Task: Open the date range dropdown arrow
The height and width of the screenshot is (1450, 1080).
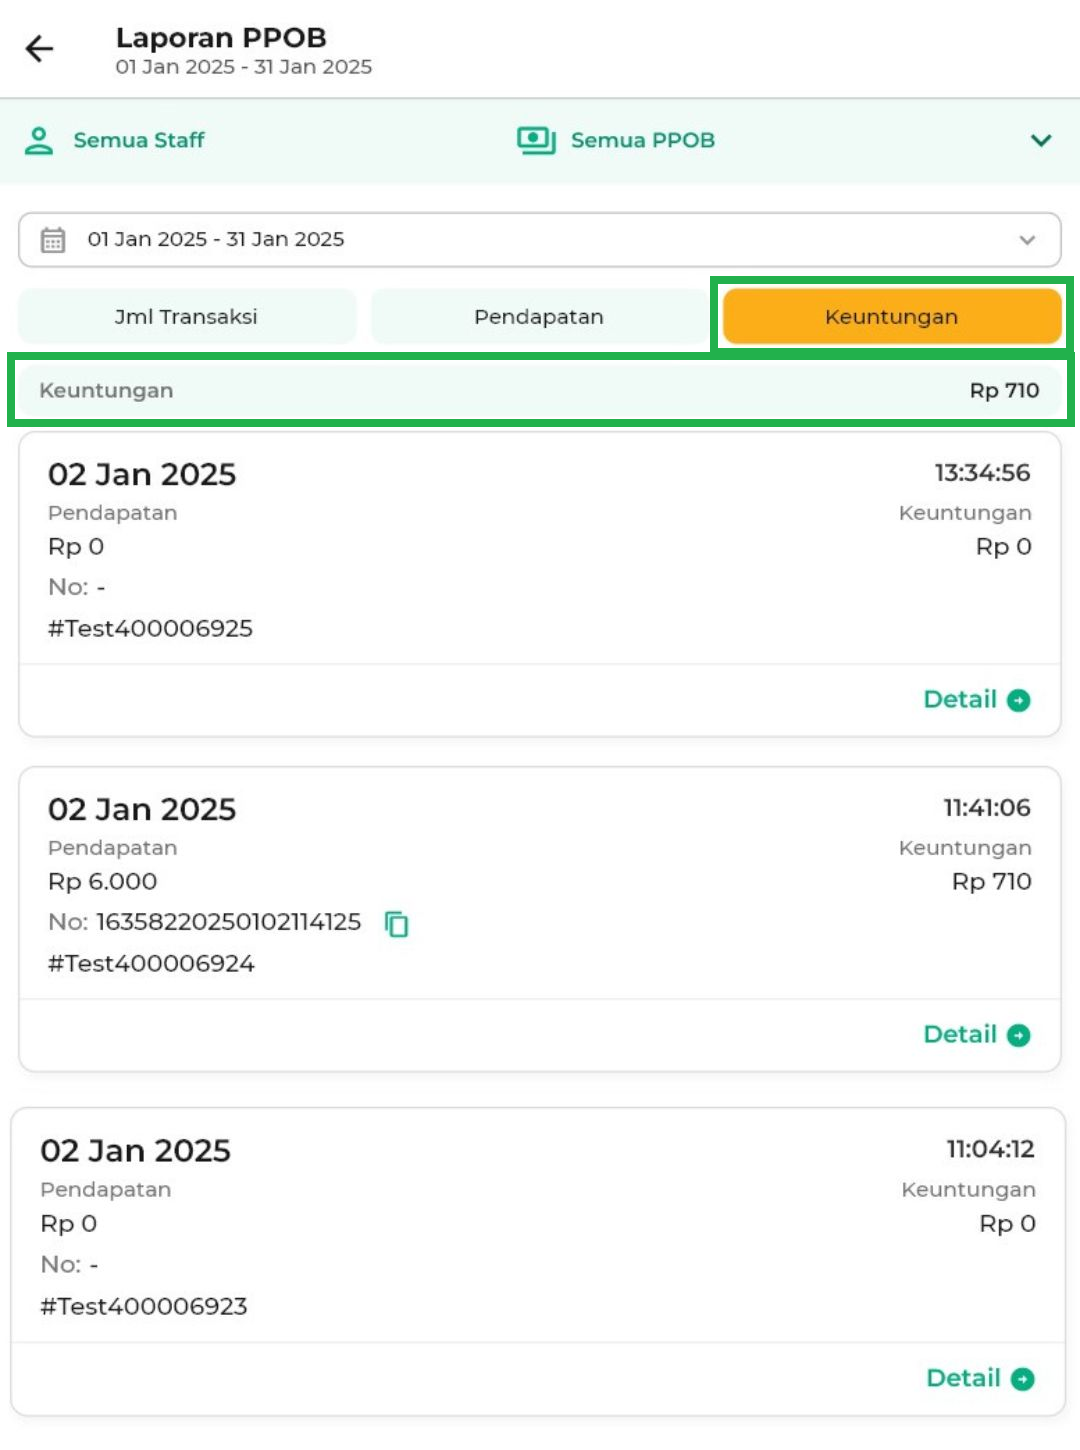Action: pyautogui.click(x=1027, y=240)
